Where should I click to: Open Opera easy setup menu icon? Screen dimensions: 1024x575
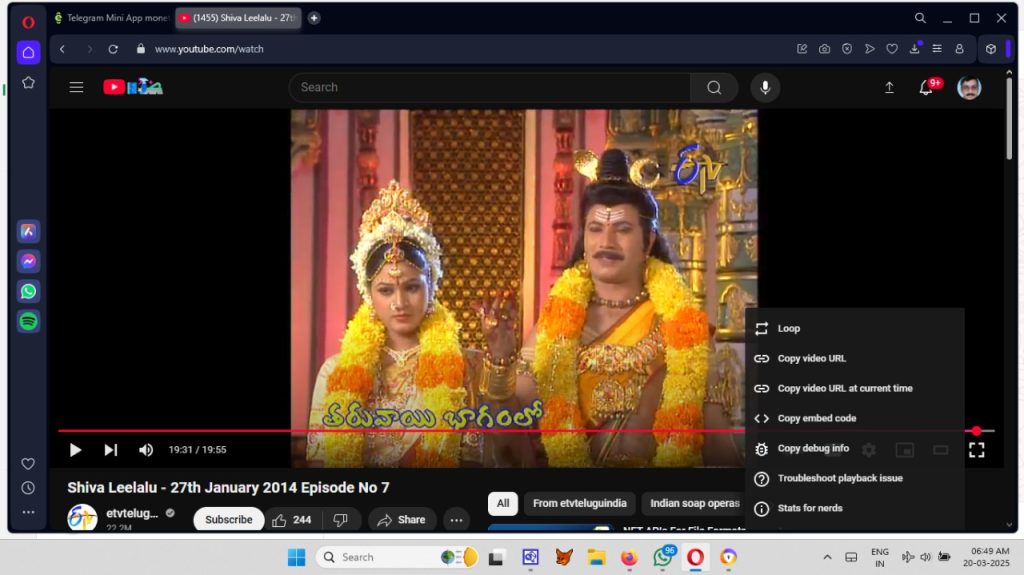pos(936,49)
